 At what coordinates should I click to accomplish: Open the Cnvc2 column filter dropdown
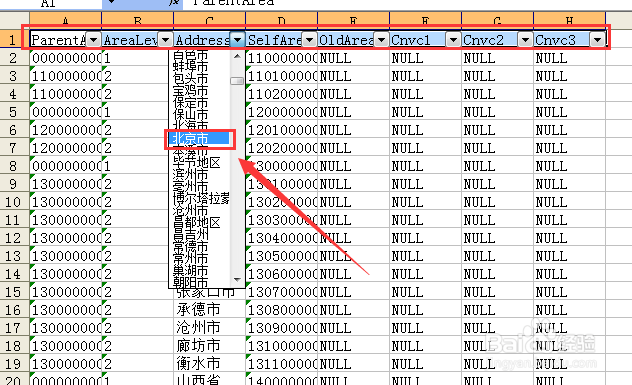click(525, 40)
